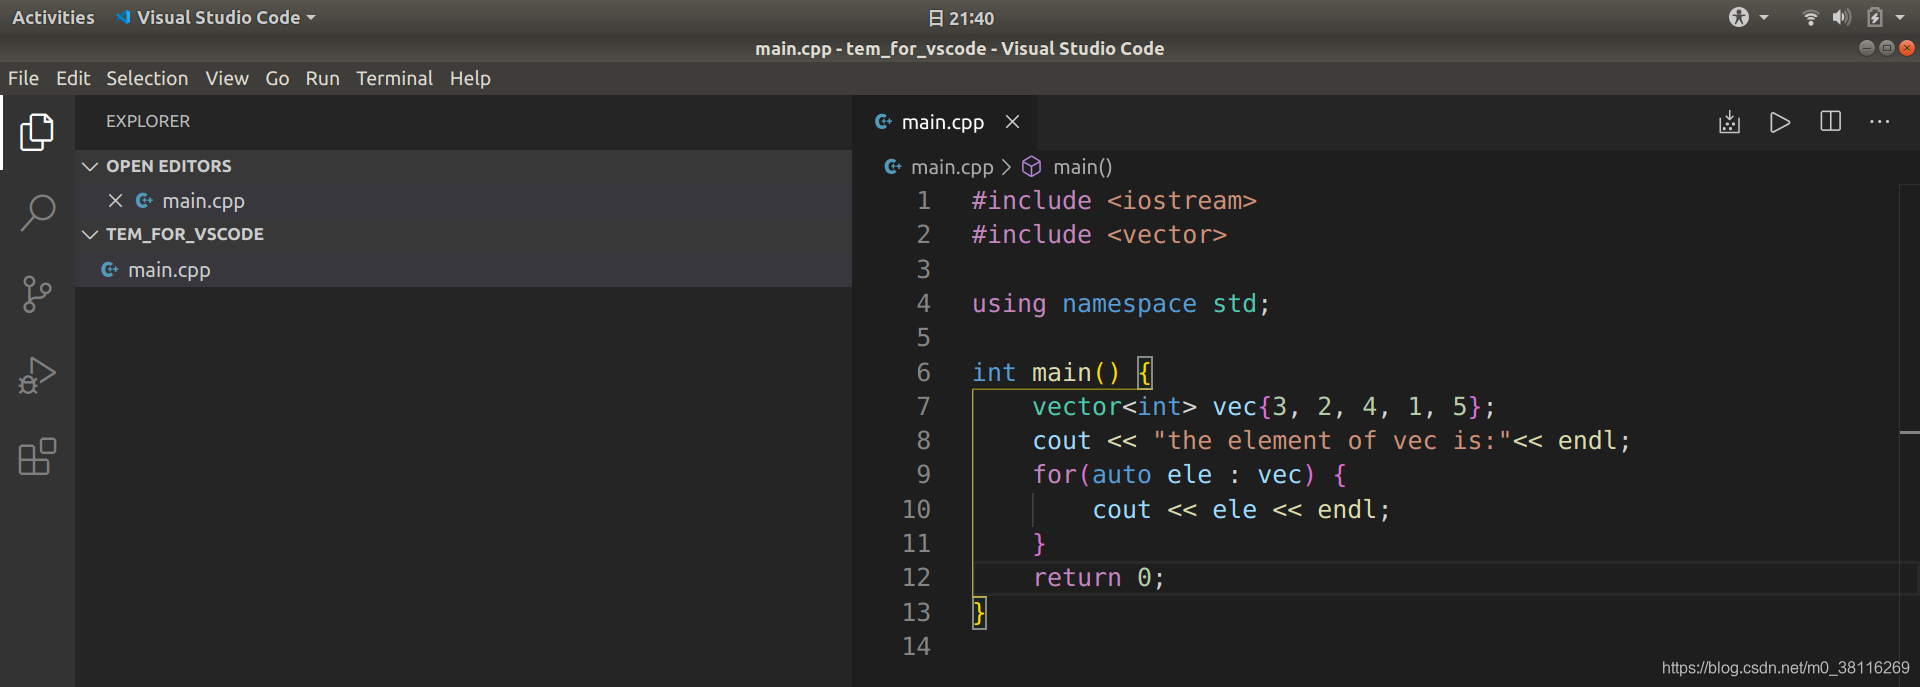The image size is (1920, 687).
Task: Open the Visual Studio Code app menu
Action: (216, 17)
